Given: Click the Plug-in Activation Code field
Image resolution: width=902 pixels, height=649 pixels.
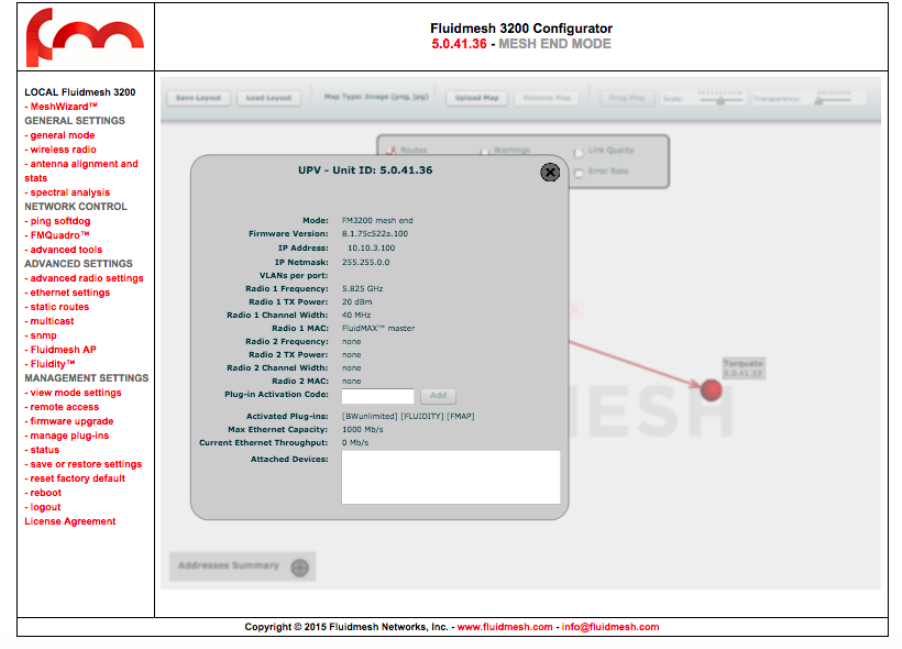Looking at the screenshot, I should [377, 396].
